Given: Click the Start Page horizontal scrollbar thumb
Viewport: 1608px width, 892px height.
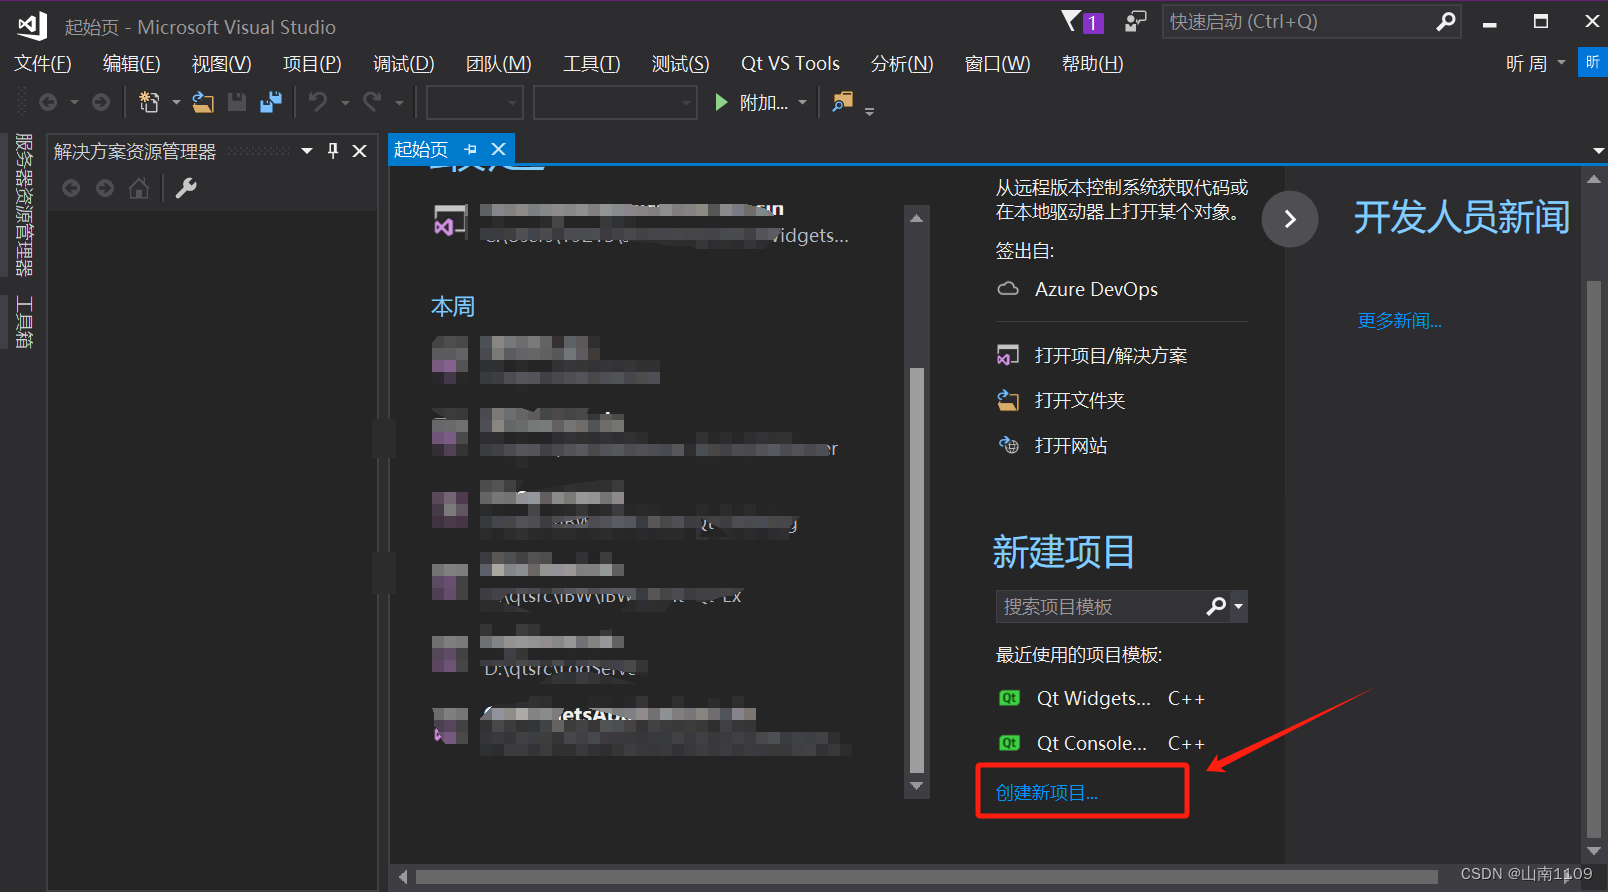Looking at the screenshot, I should coord(926,877).
